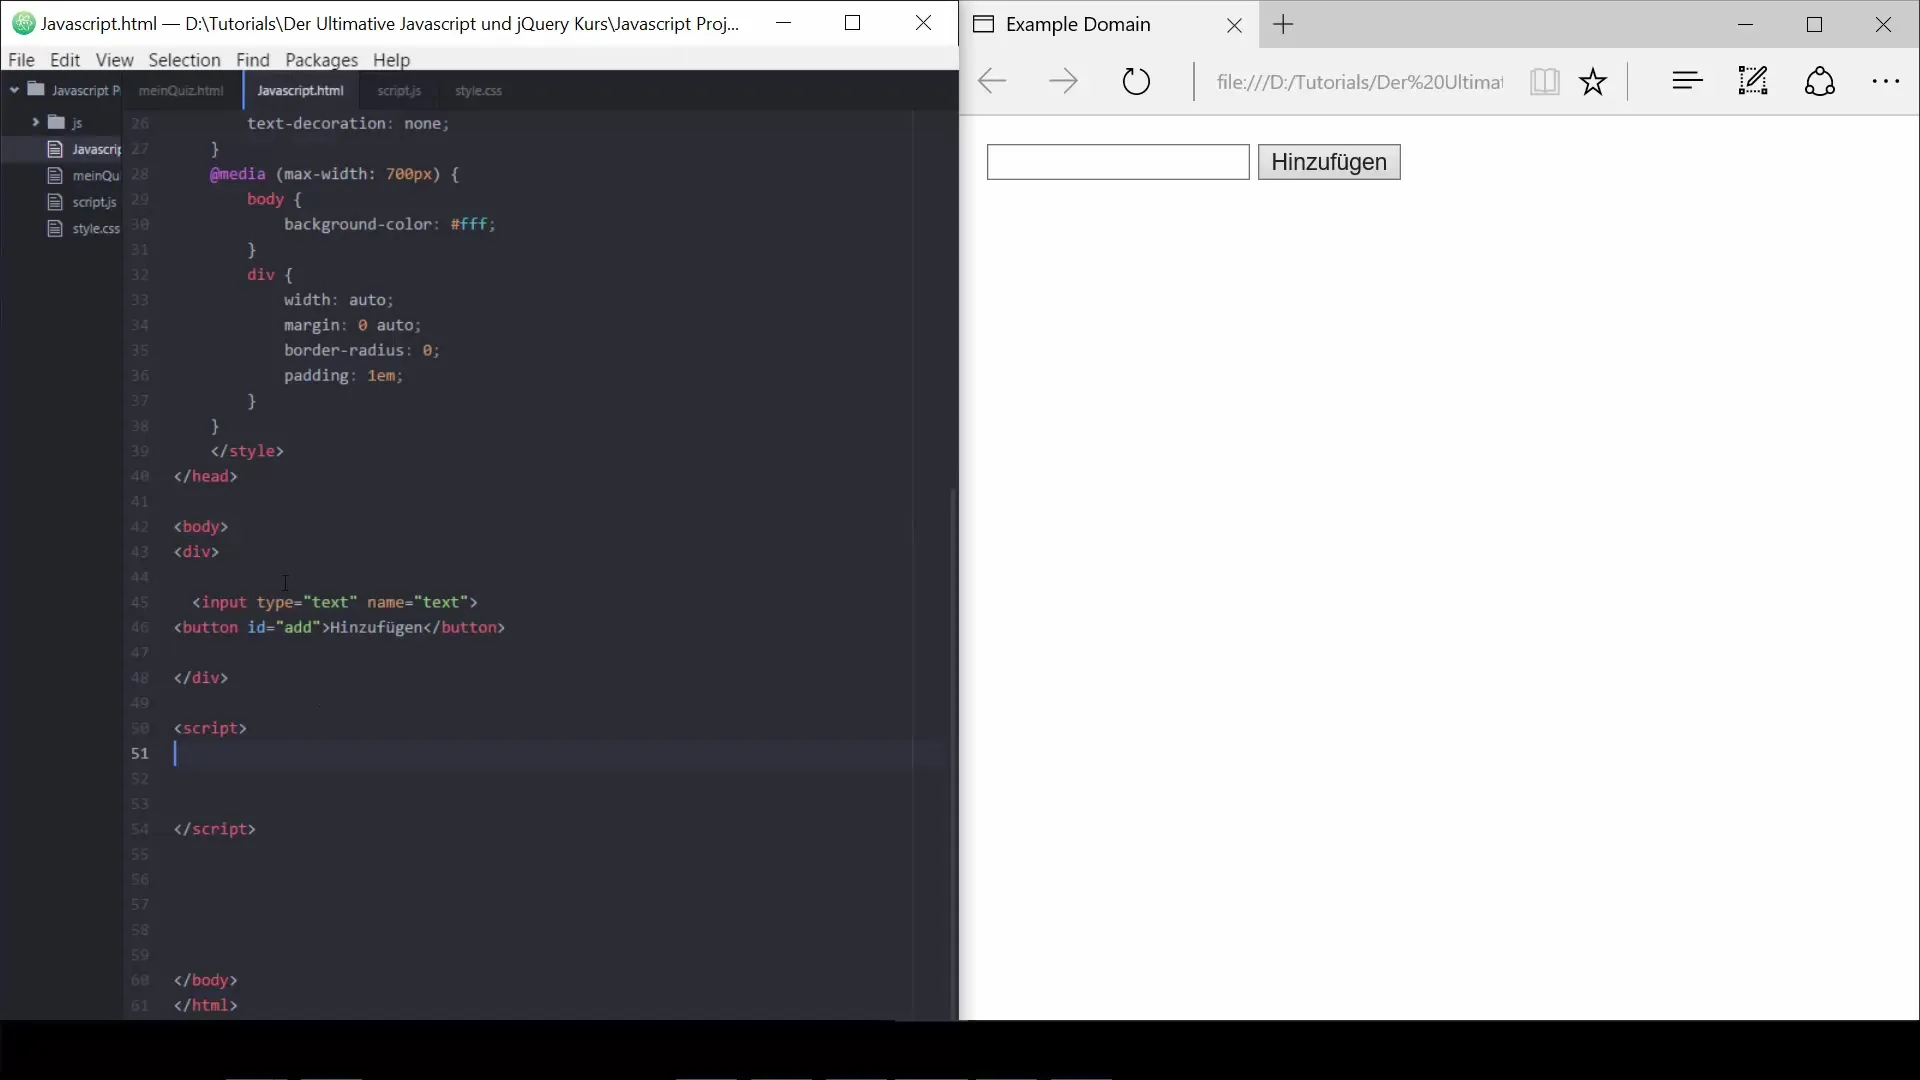Open the Selection menu

click(184, 60)
